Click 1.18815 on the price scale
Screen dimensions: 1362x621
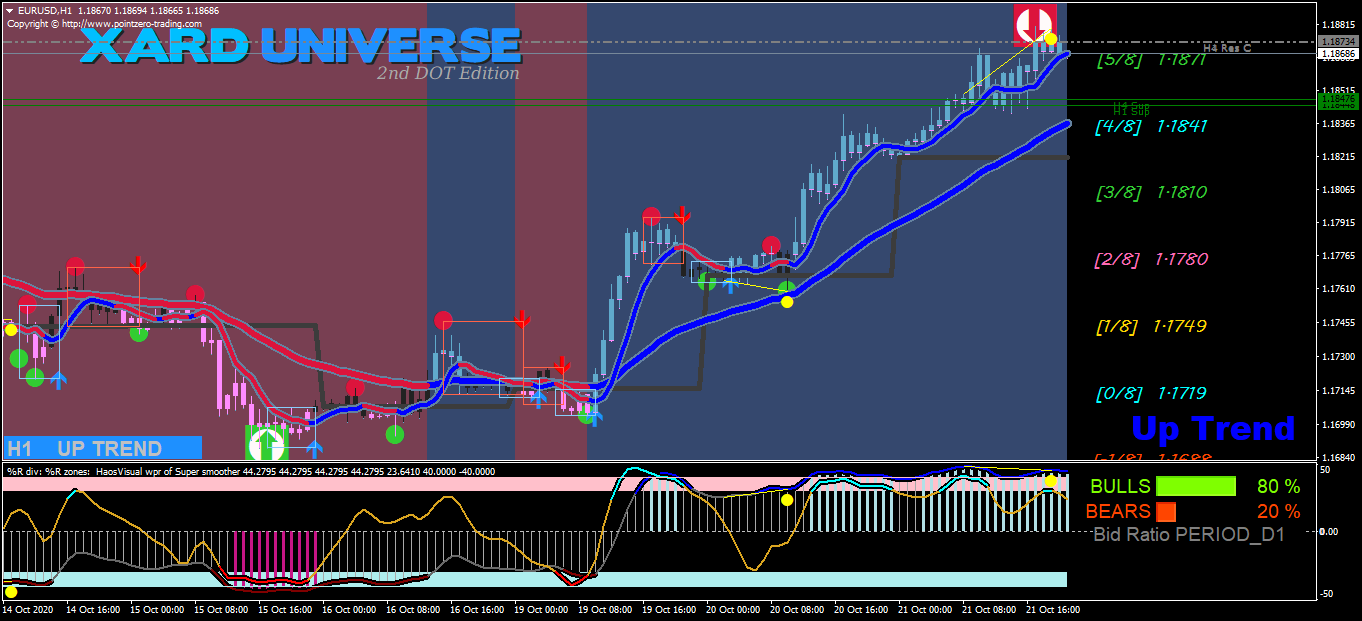coord(1339,24)
